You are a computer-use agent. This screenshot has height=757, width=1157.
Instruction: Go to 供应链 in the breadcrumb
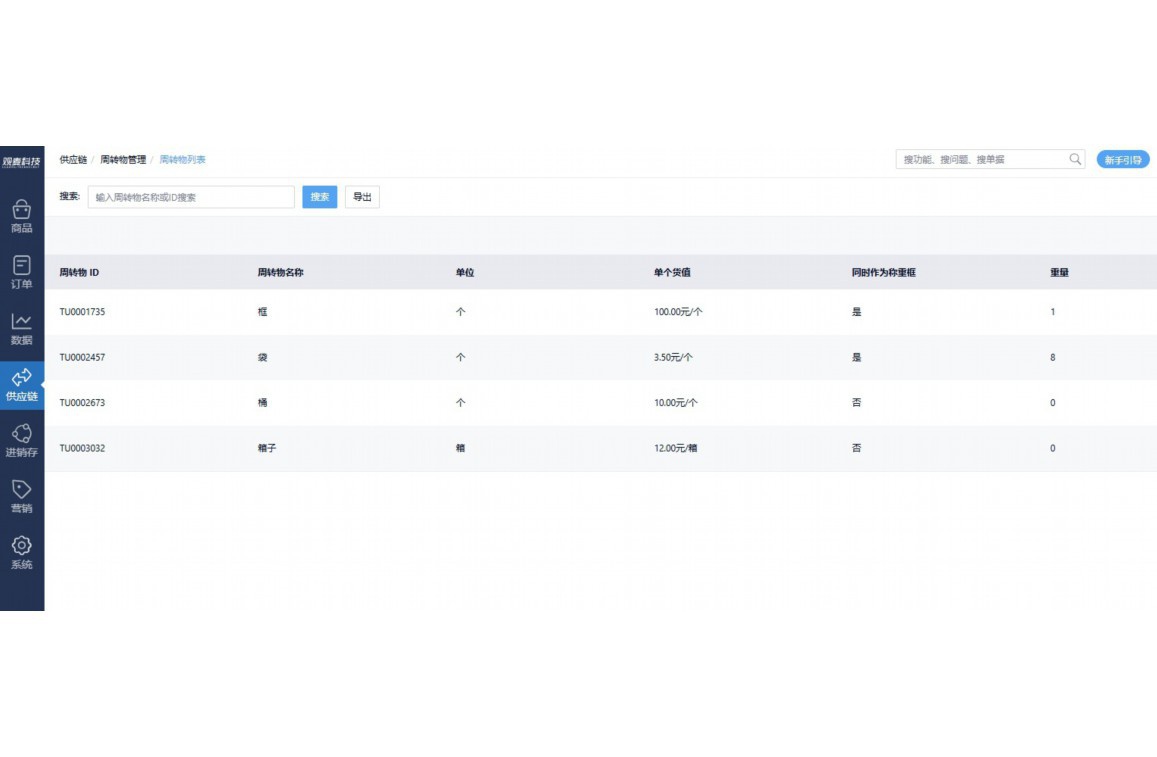(x=73, y=160)
